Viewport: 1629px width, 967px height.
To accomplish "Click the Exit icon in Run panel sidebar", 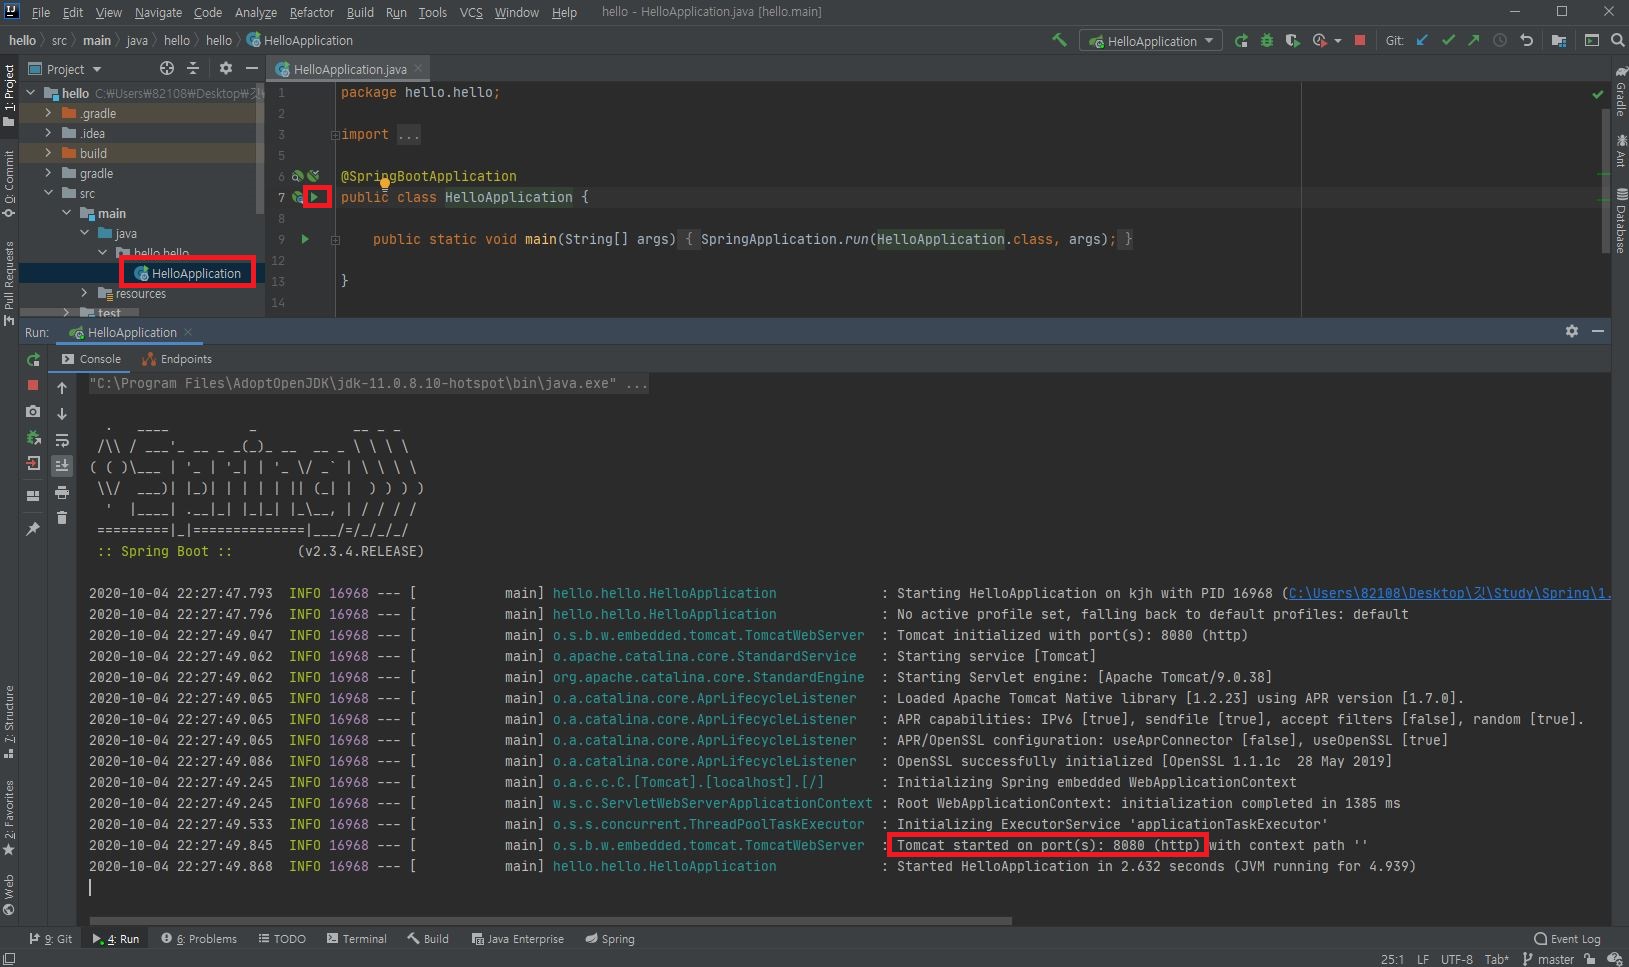I will point(33,464).
